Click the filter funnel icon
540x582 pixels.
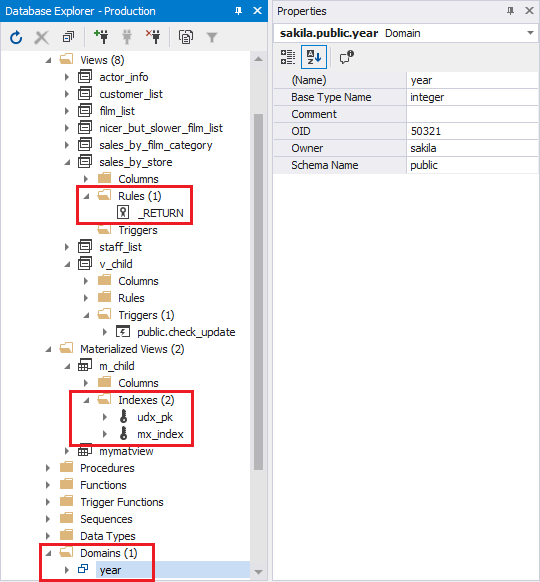click(x=212, y=37)
